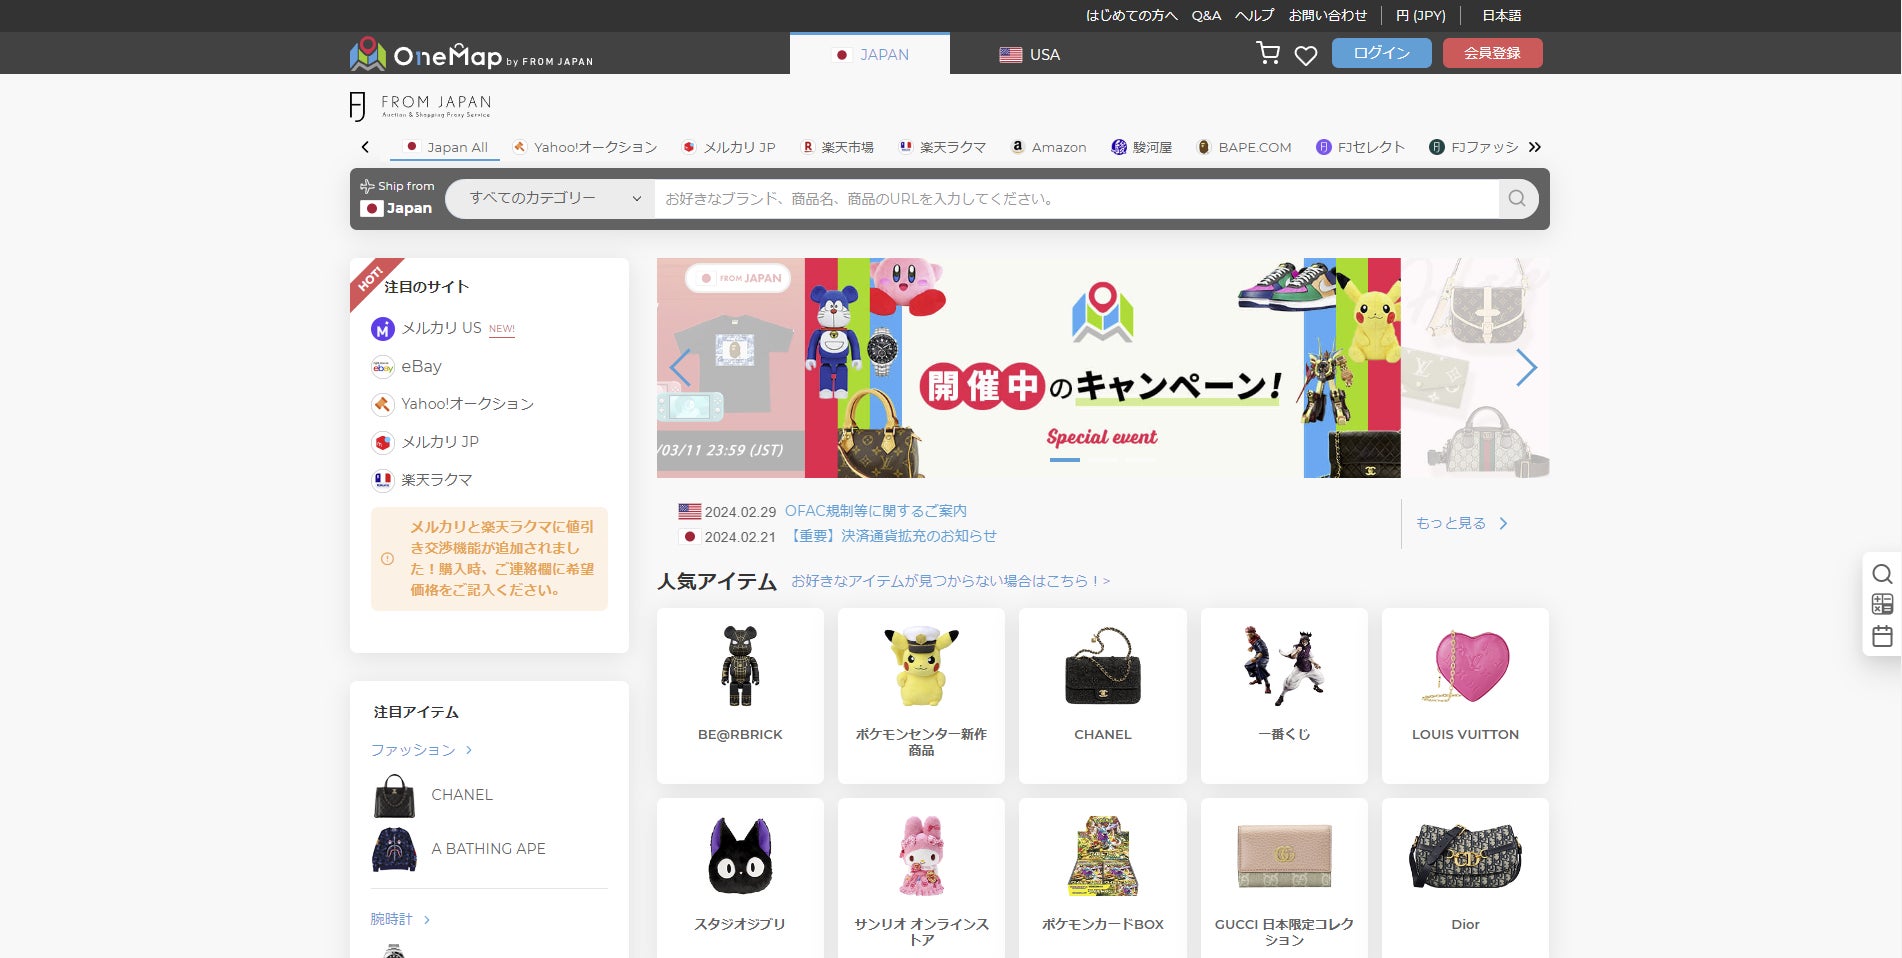Go to previous banner slide
1902x958 pixels.
click(x=680, y=368)
